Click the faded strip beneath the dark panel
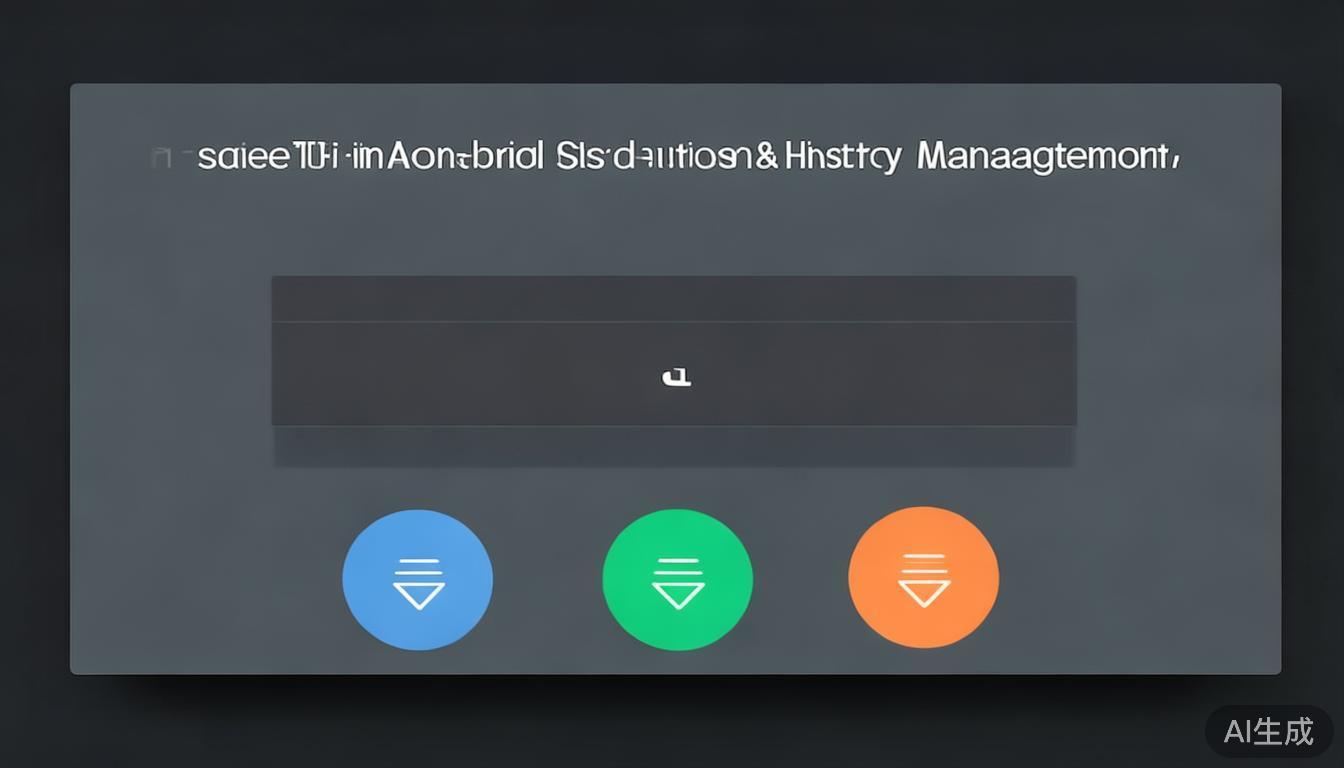 (674, 446)
